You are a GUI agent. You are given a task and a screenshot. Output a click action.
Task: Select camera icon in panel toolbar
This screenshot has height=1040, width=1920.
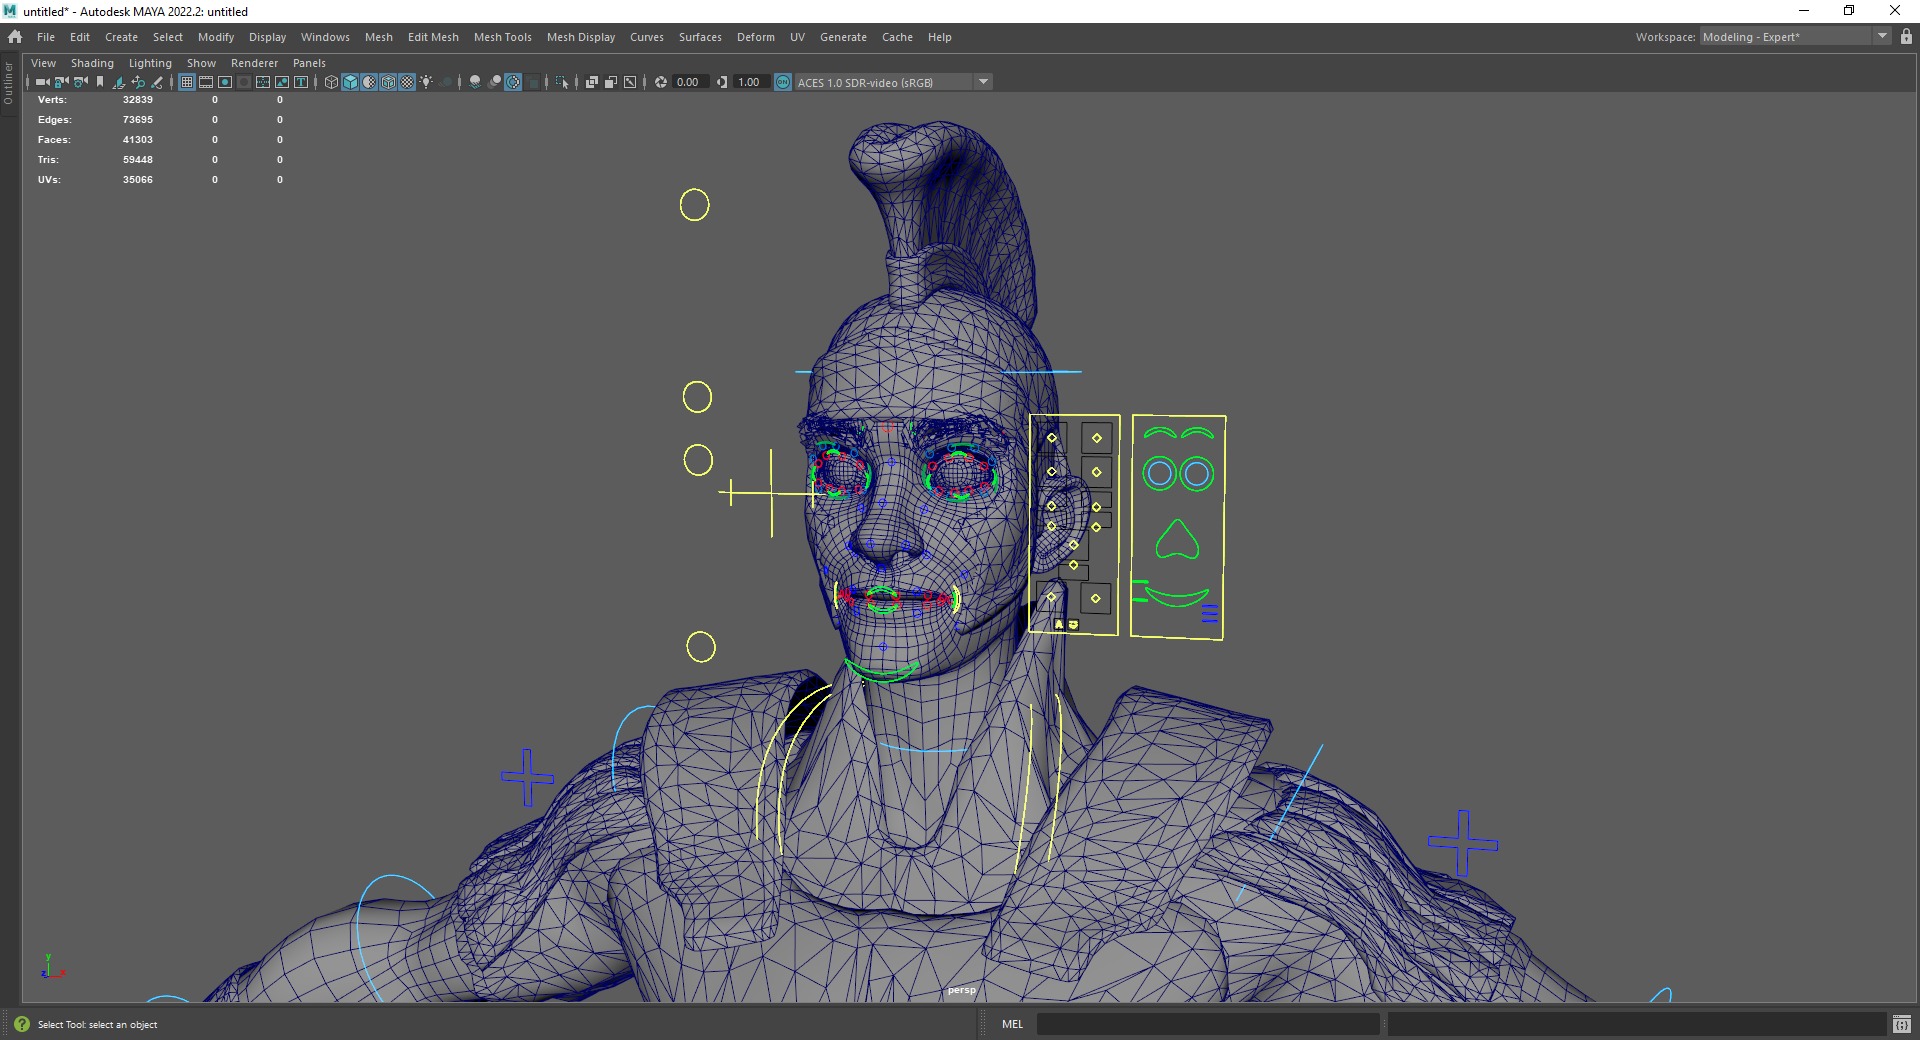(x=42, y=82)
